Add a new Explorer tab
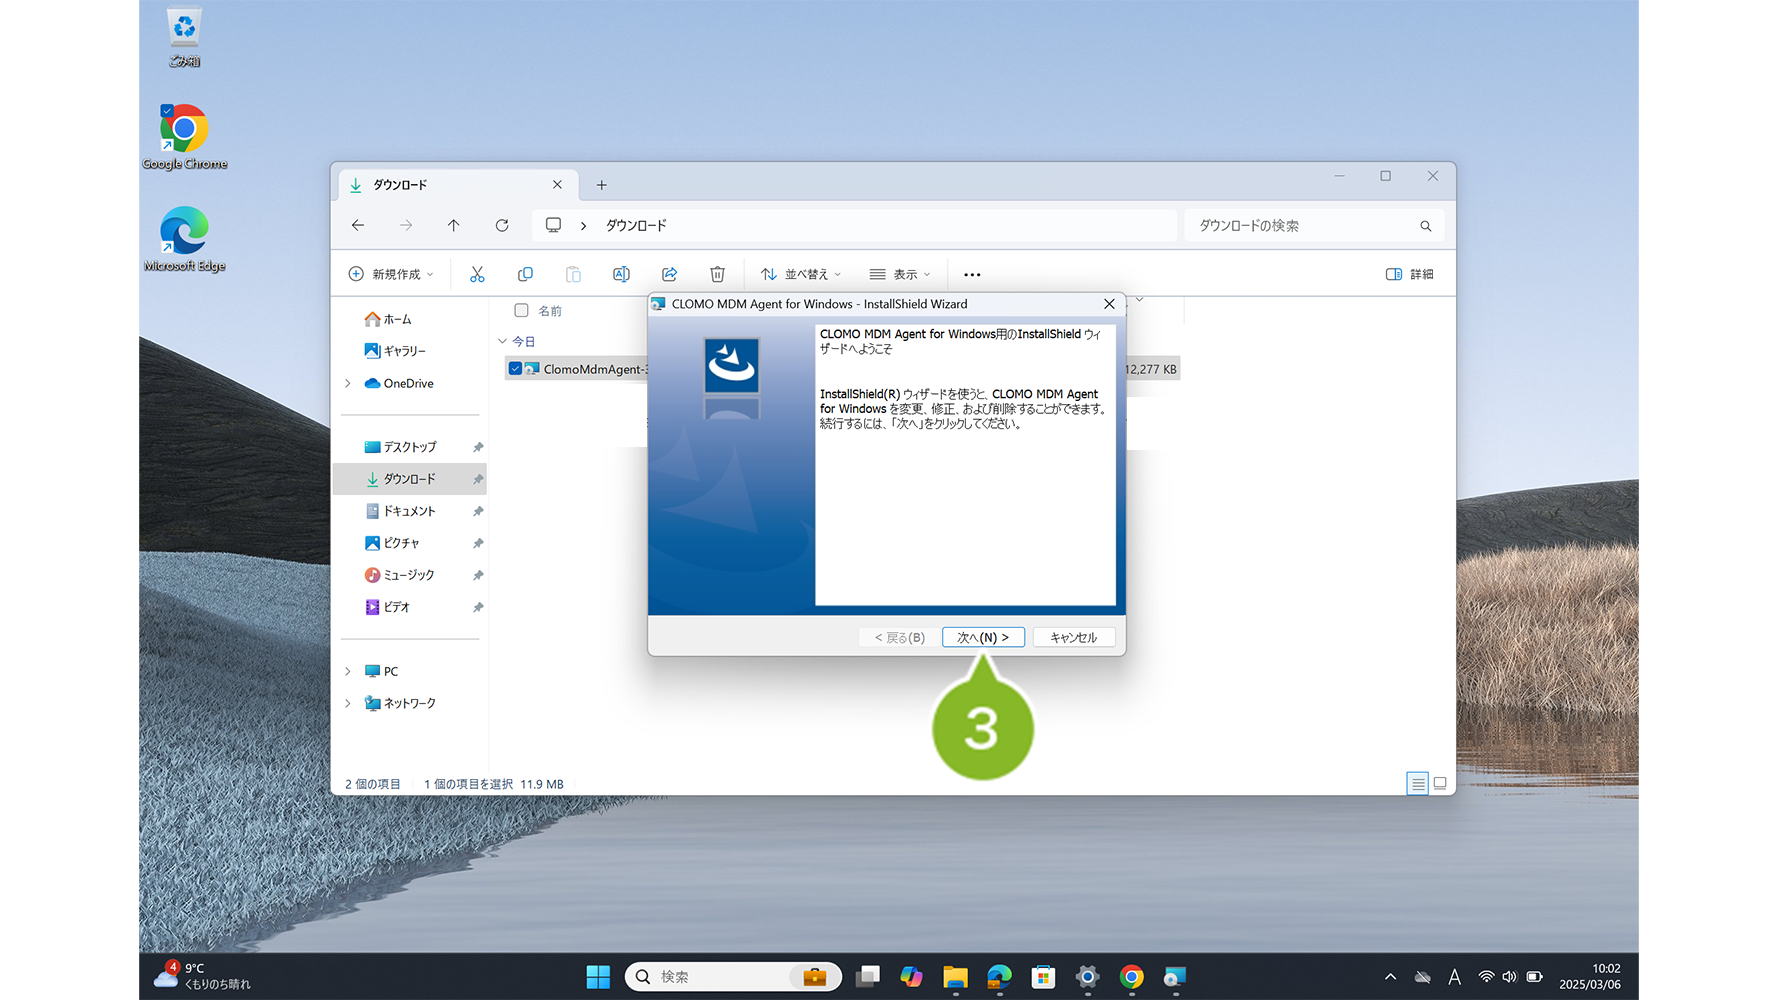1778x1000 pixels. point(601,185)
